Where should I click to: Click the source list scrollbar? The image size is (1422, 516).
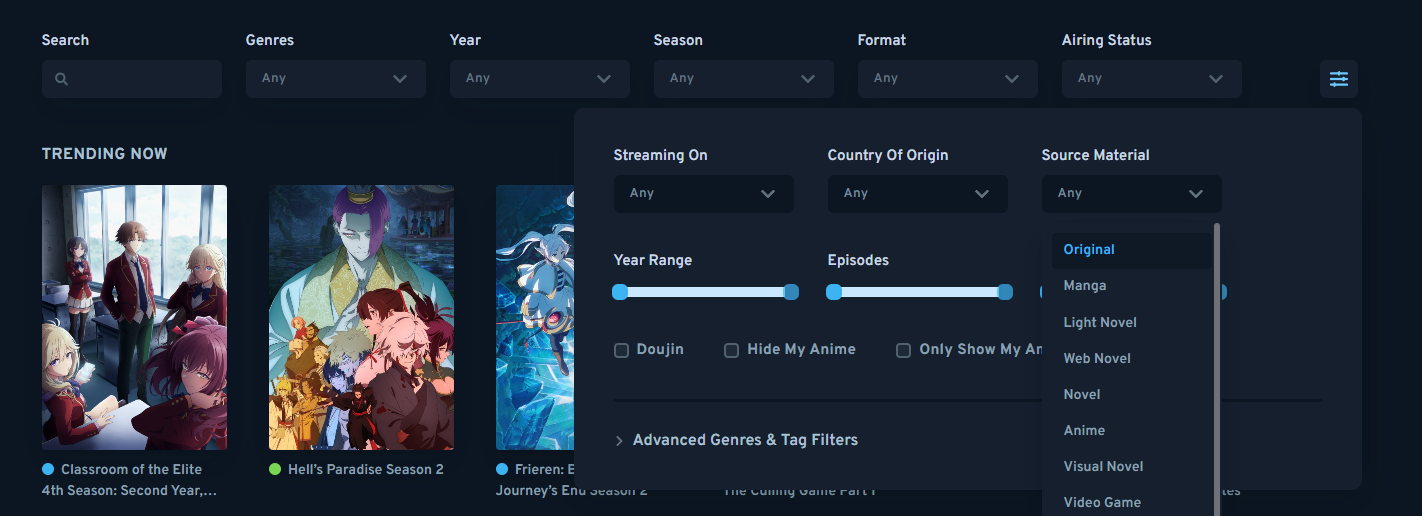pos(1217,370)
